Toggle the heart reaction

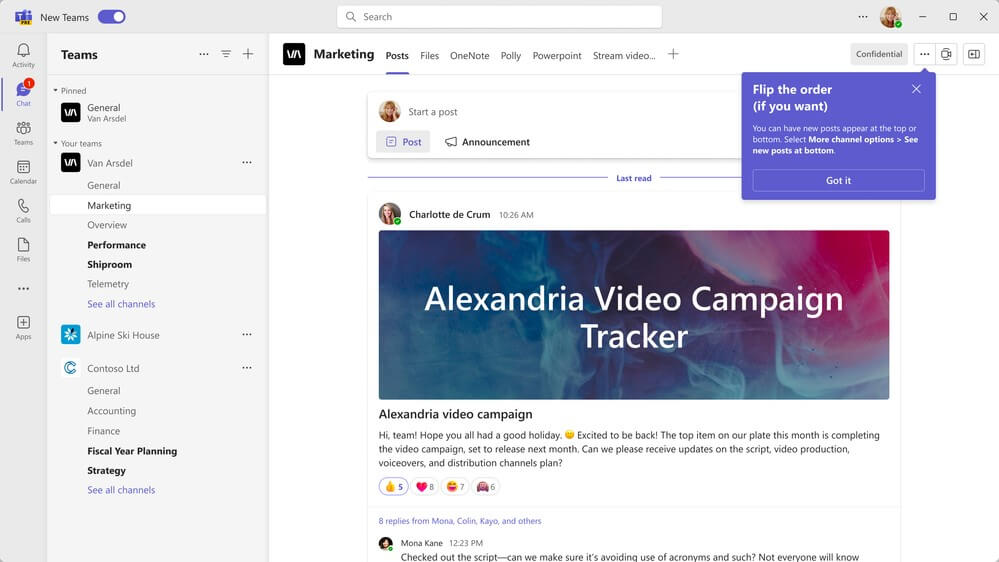pyautogui.click(x=425, y=487)
